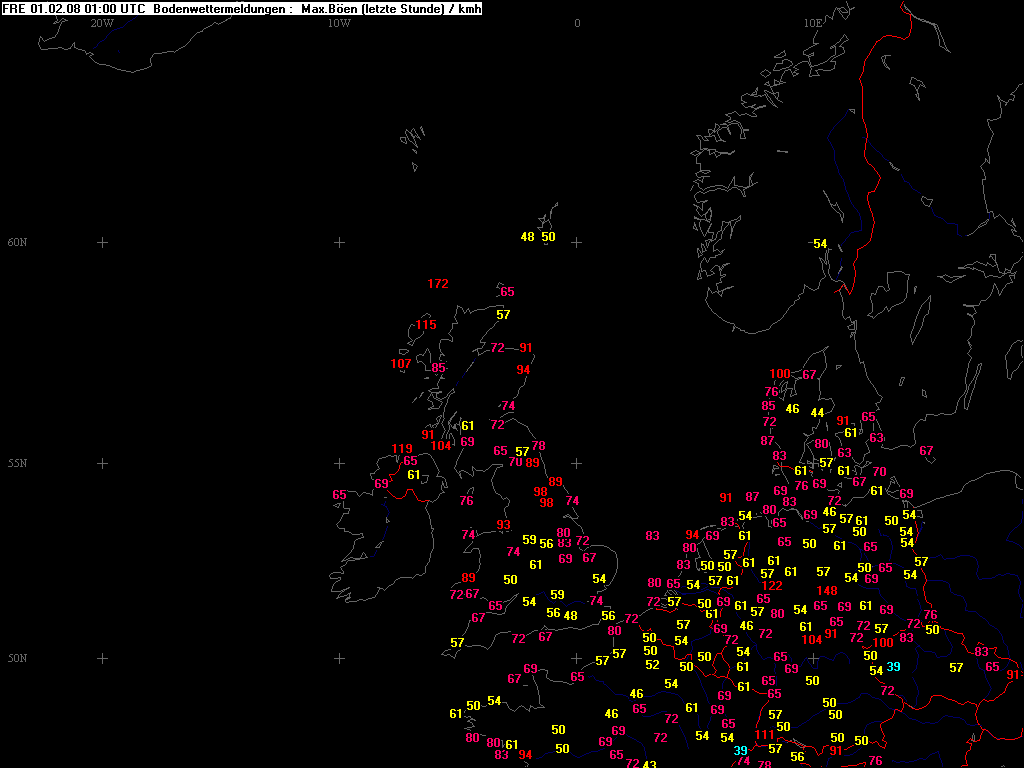1024x768 pixels.
Task: Click the 148 gust value in Germany
Action: (x=827, y=591)
